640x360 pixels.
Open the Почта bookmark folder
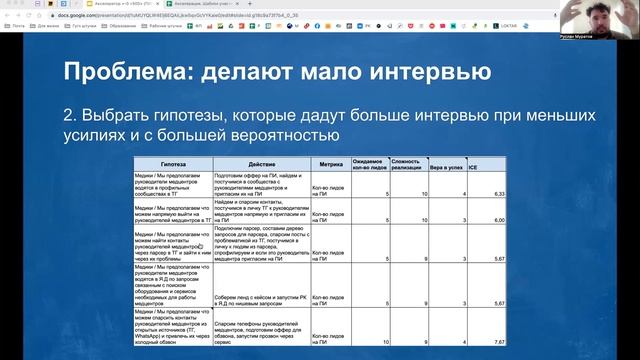[x=14, y=26]
